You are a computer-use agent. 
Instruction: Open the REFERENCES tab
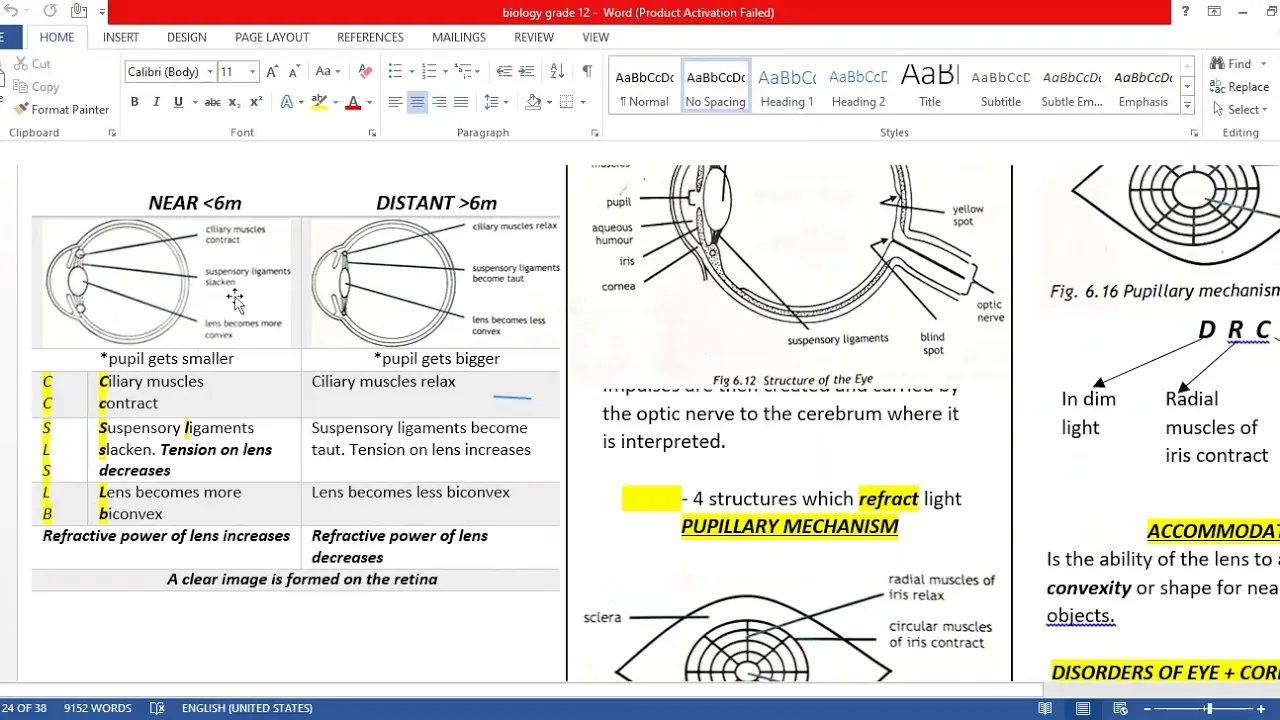[x=370, y=37]
